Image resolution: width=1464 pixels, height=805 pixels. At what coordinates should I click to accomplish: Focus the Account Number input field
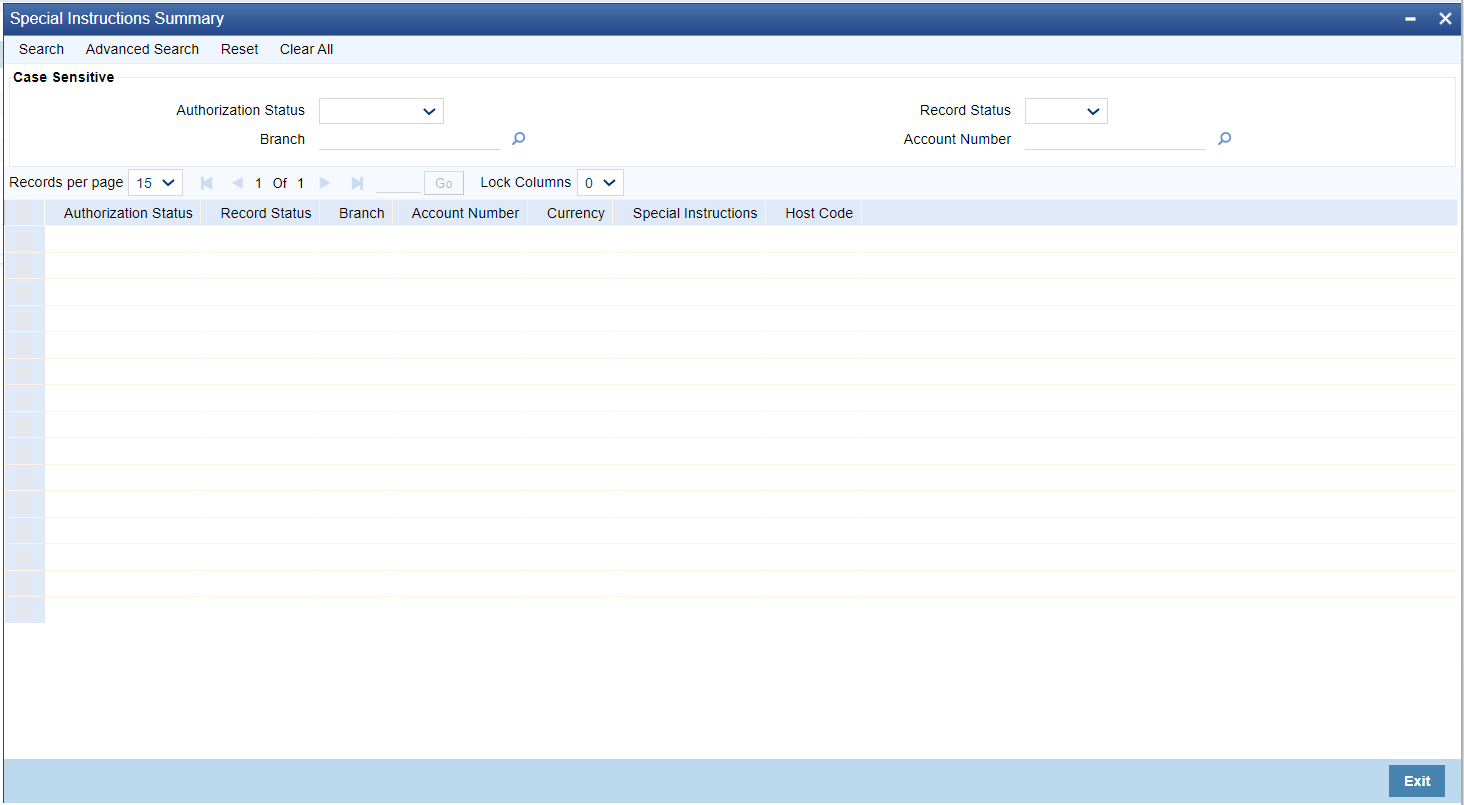(1116, 139)
